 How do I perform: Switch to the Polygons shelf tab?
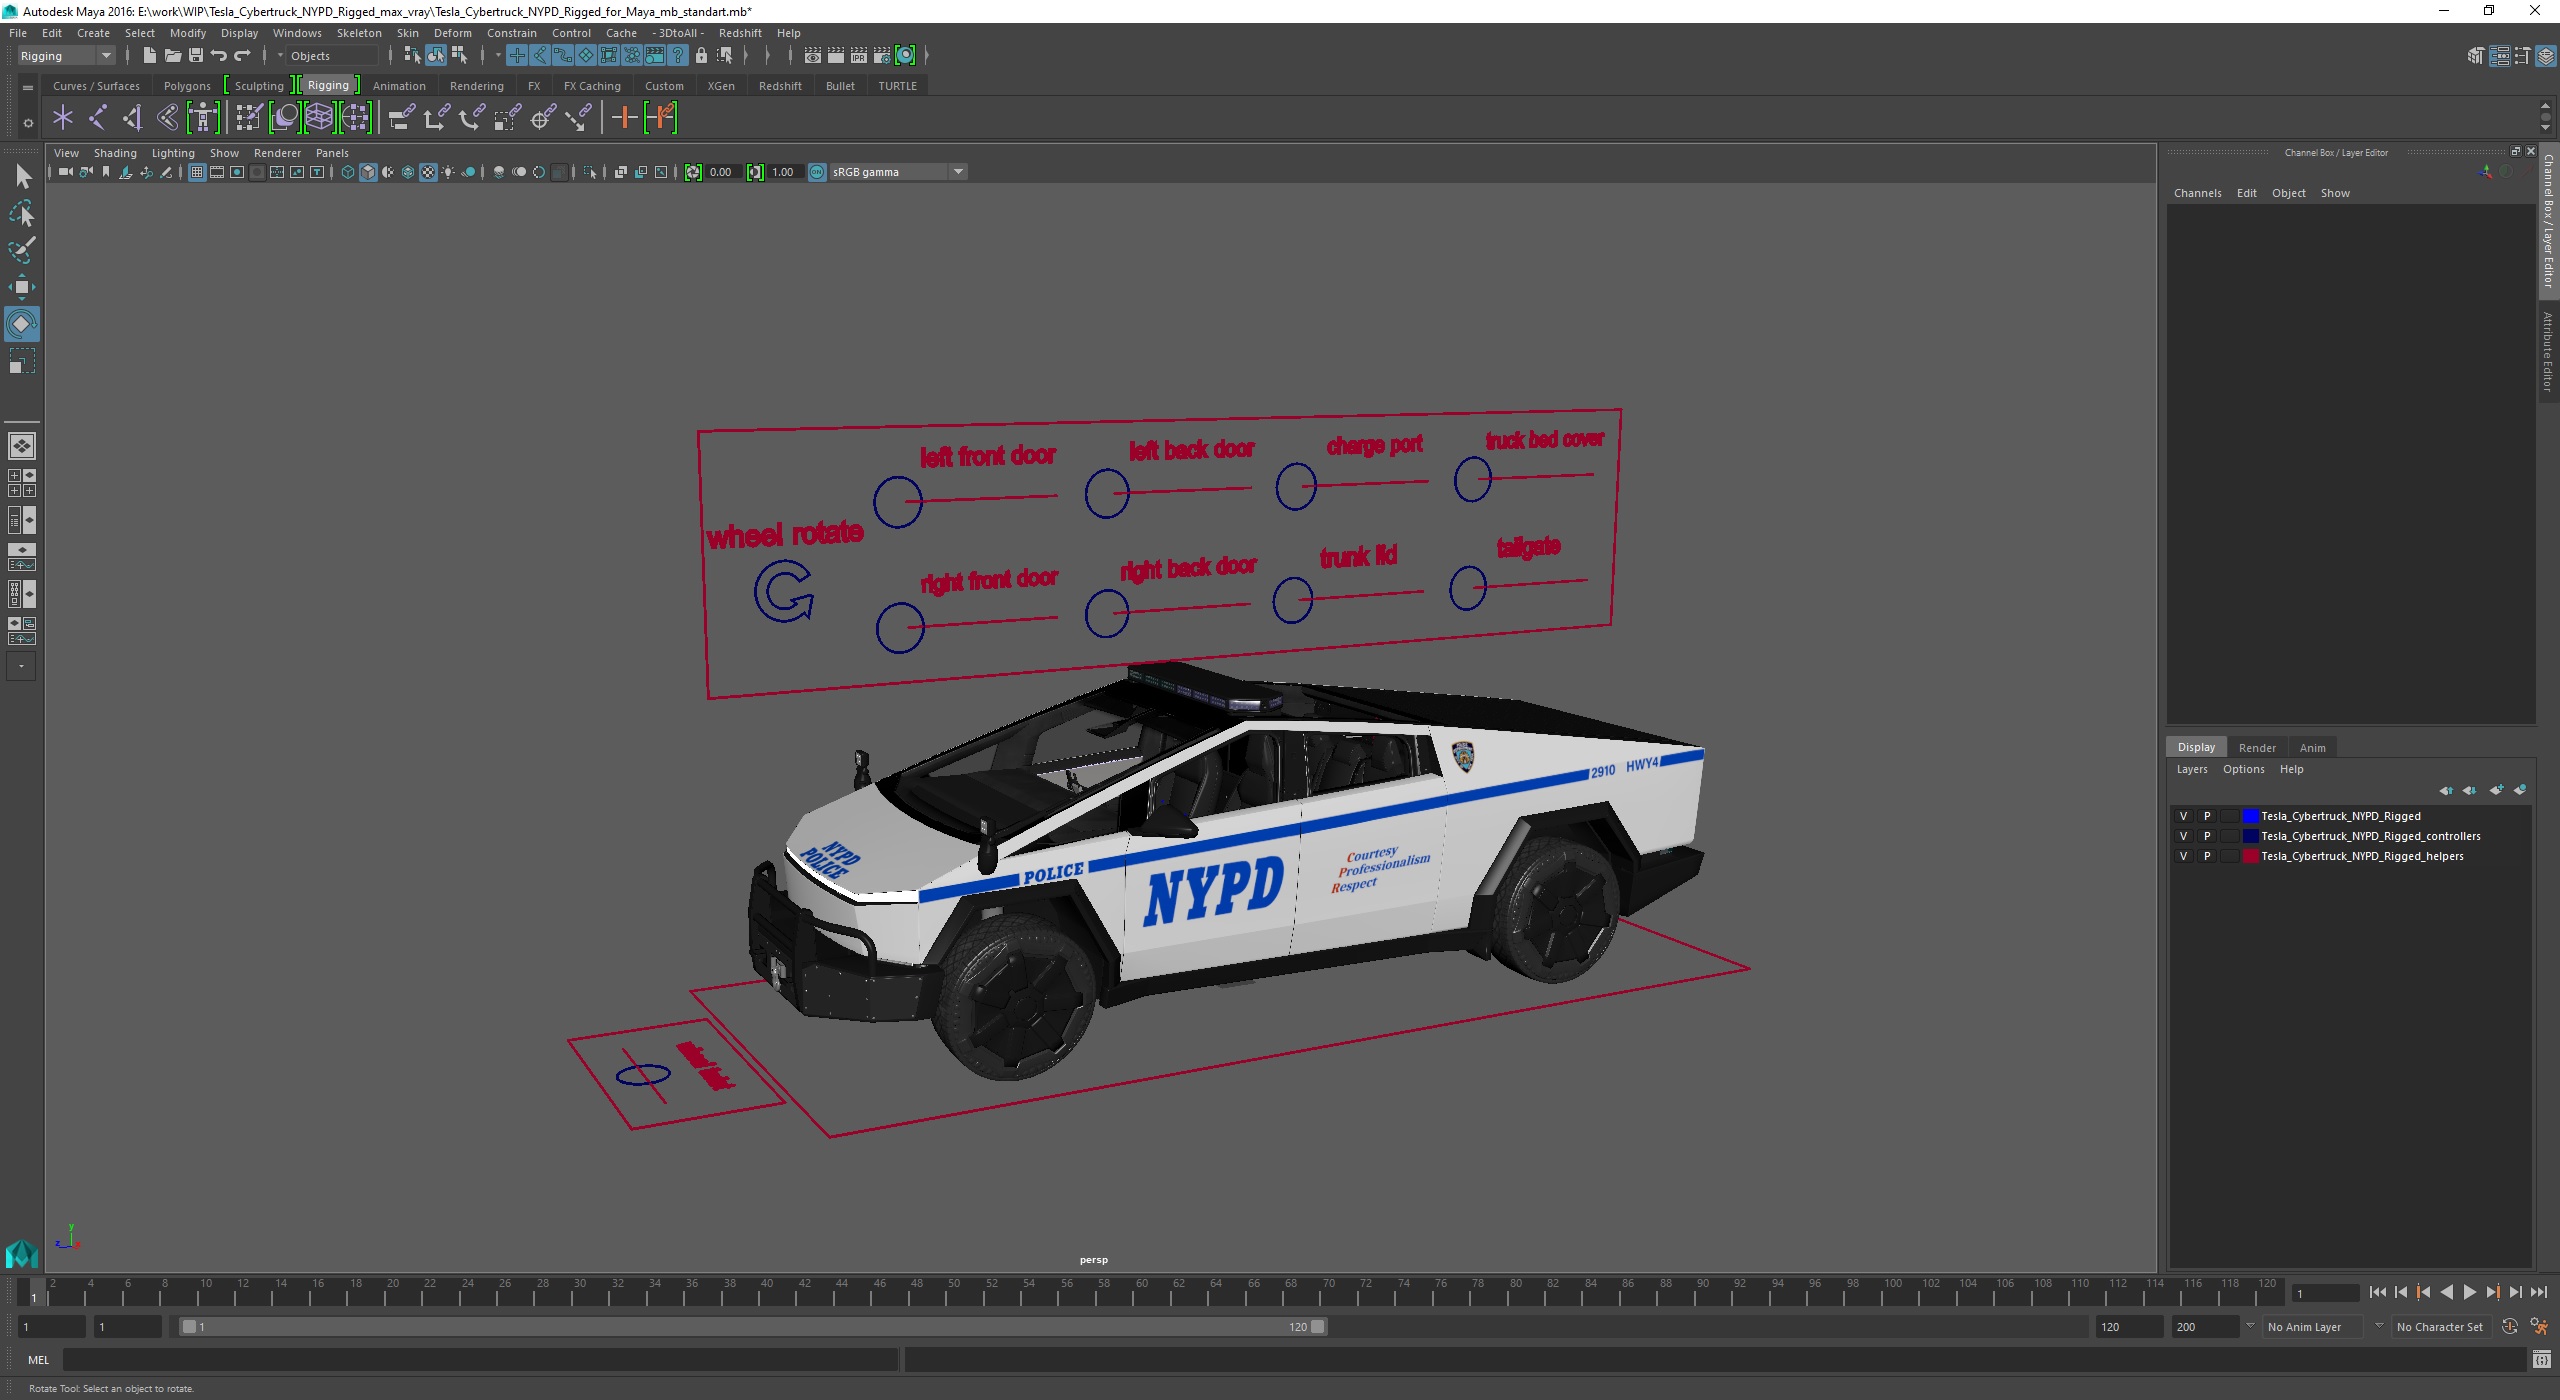(187, 86)
